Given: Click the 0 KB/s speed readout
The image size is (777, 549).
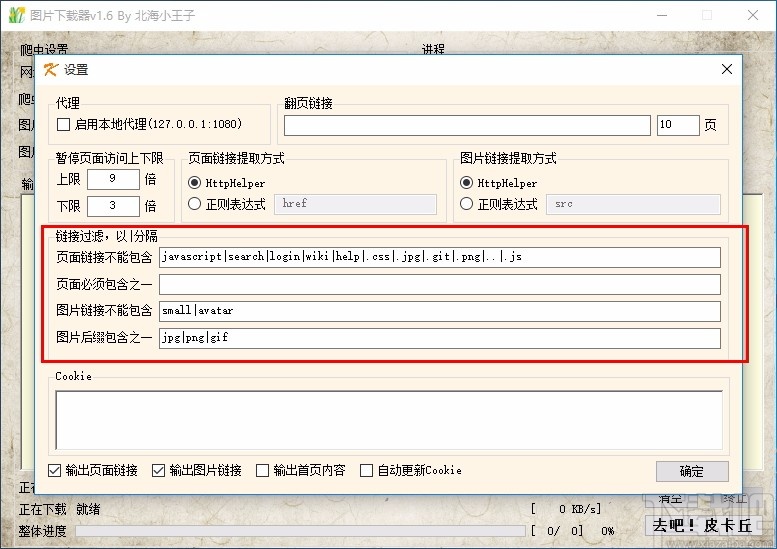Looking at the screenshot, I should [566, 509].
